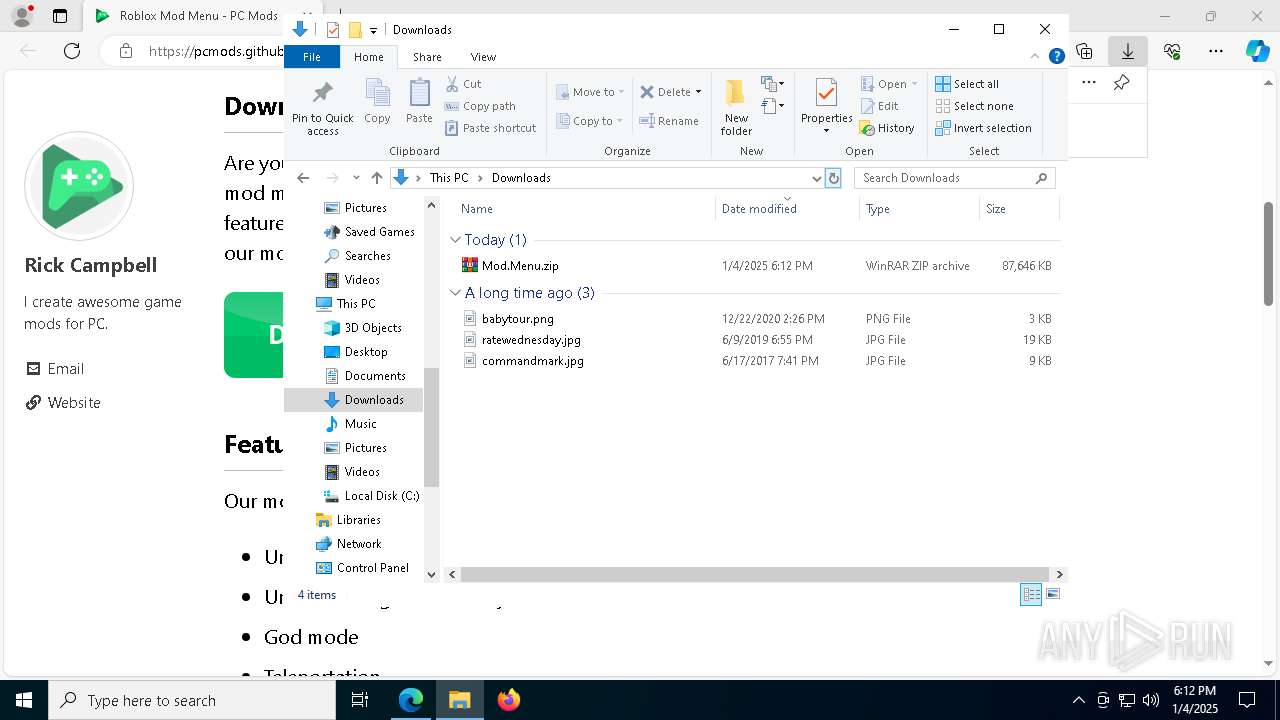The width and height of the screenshot is (1280, 720).
Task: Collapse the Today group
Action: pyautogui.click(x=455, y=240)
